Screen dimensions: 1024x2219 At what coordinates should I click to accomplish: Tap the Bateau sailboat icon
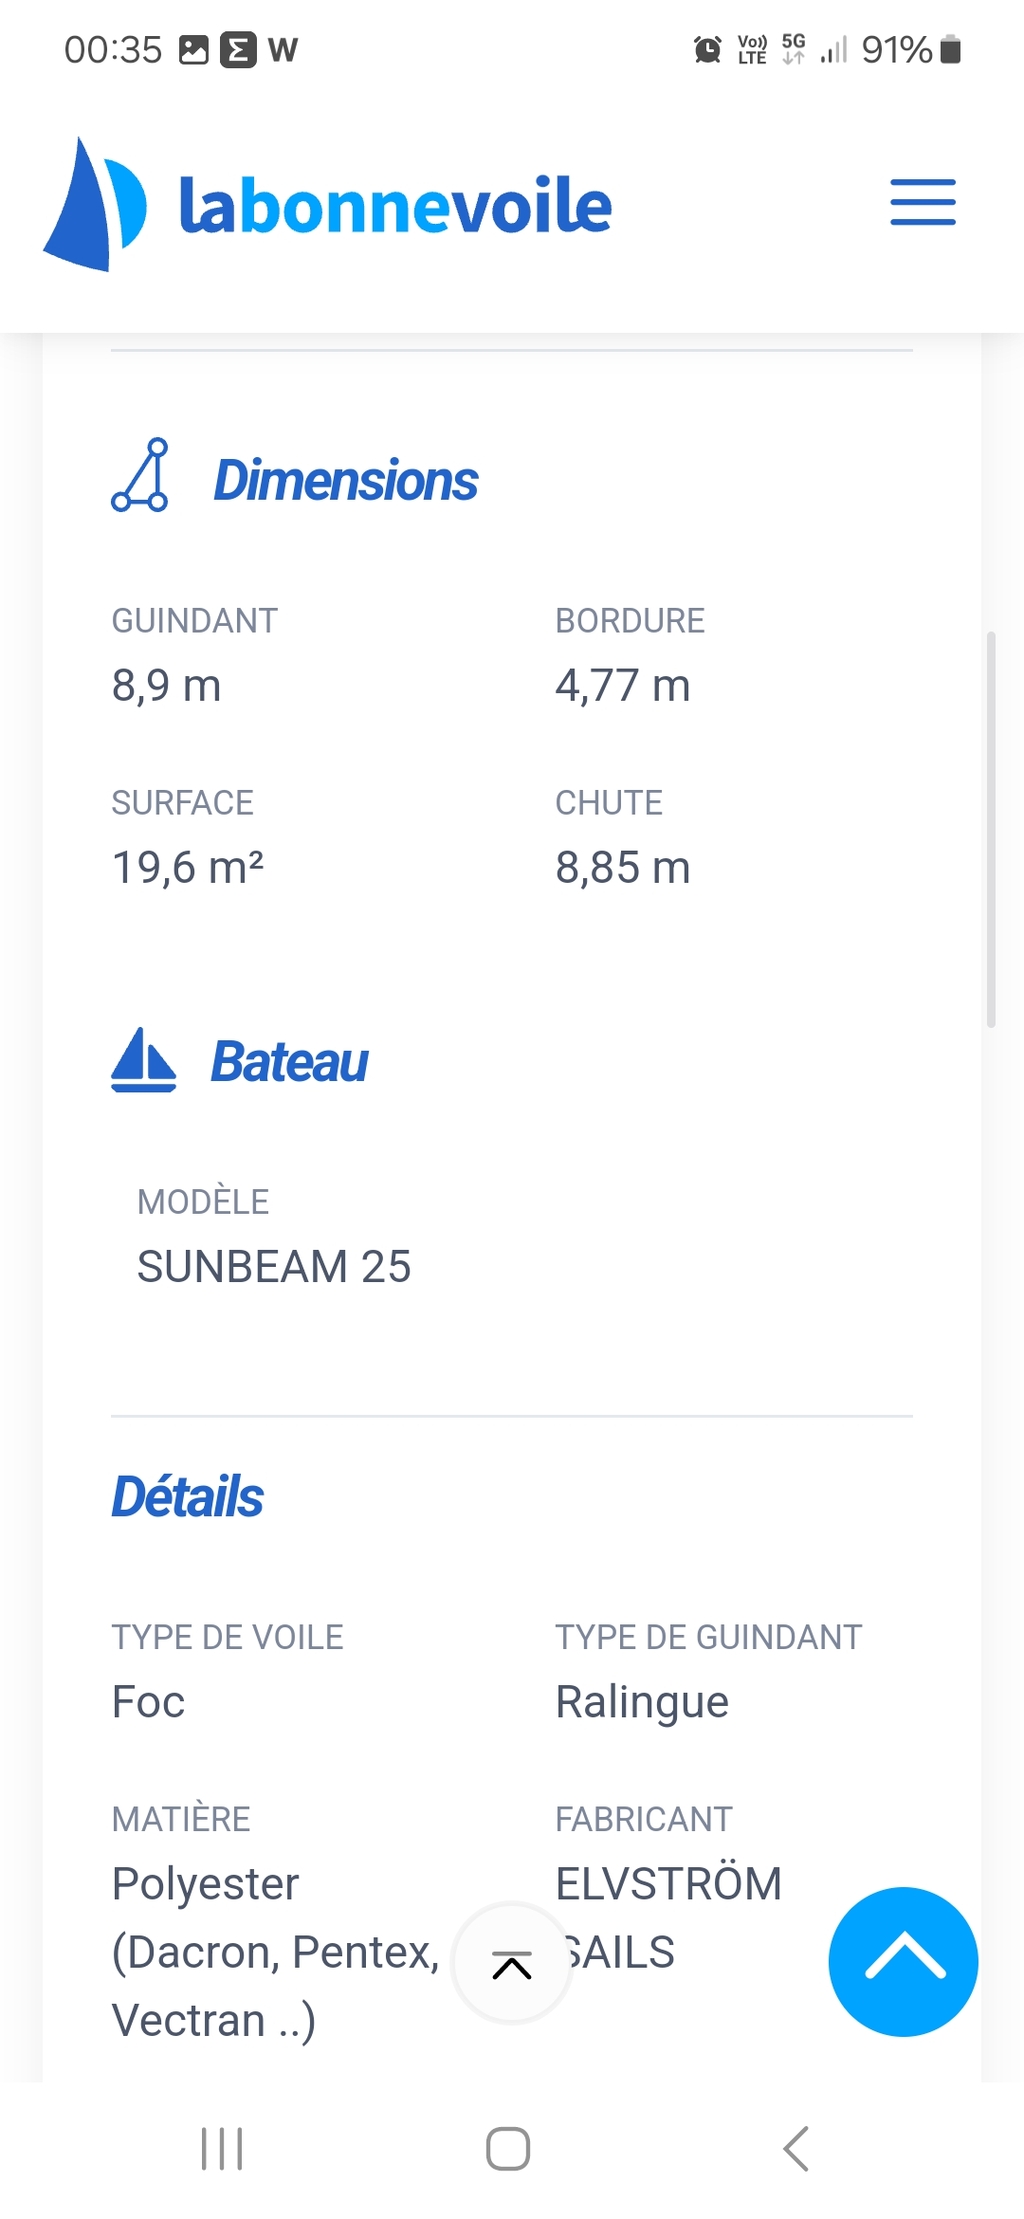click(x=144, y=1060)
